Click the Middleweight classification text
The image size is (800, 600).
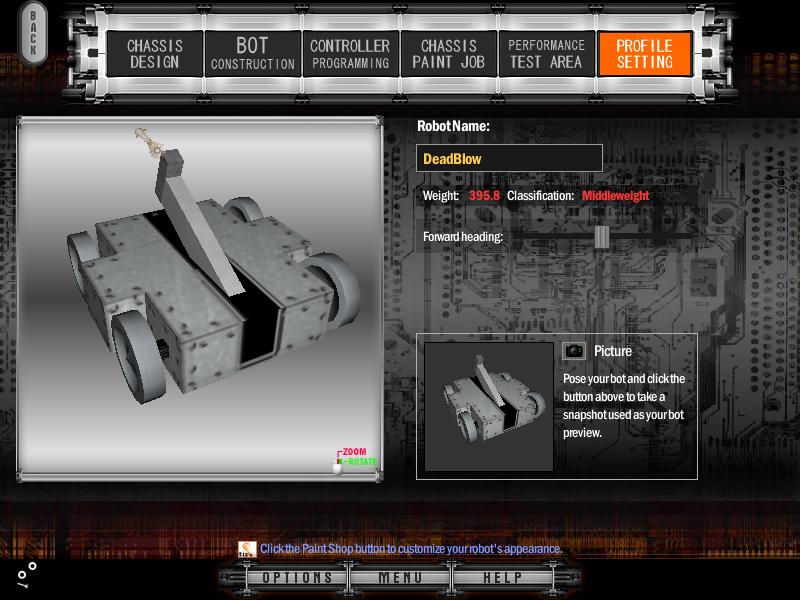coord(615,196)
